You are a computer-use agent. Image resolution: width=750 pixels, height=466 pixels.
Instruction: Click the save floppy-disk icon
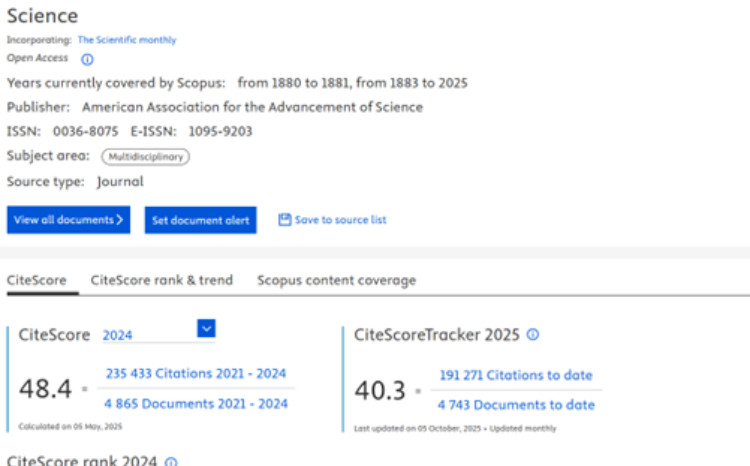pos(284,220)
